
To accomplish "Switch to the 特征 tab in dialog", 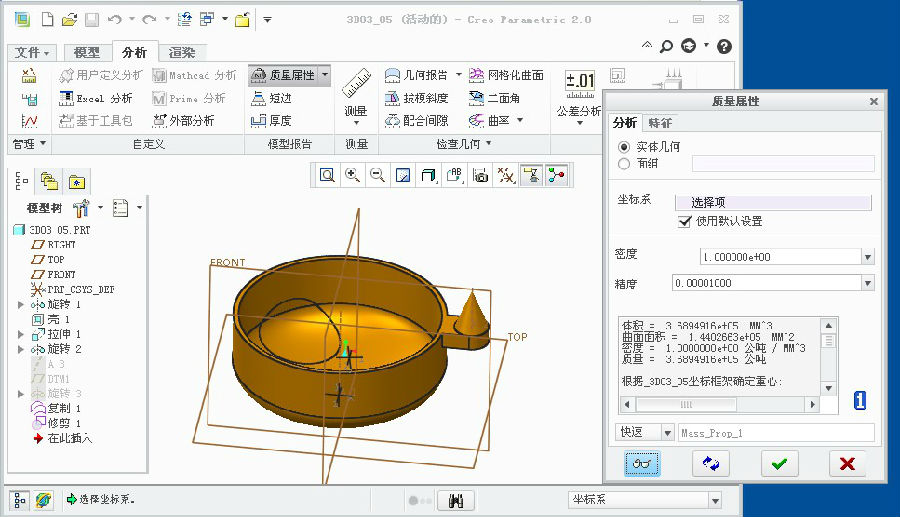I will 660,123.
